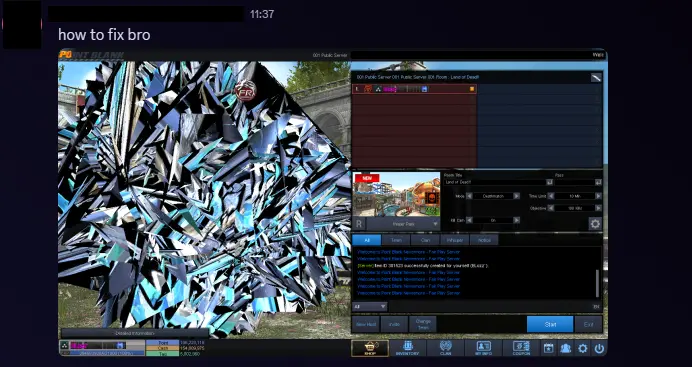
Task: Decrease Objective with left arrow
Action: [551, 208]
